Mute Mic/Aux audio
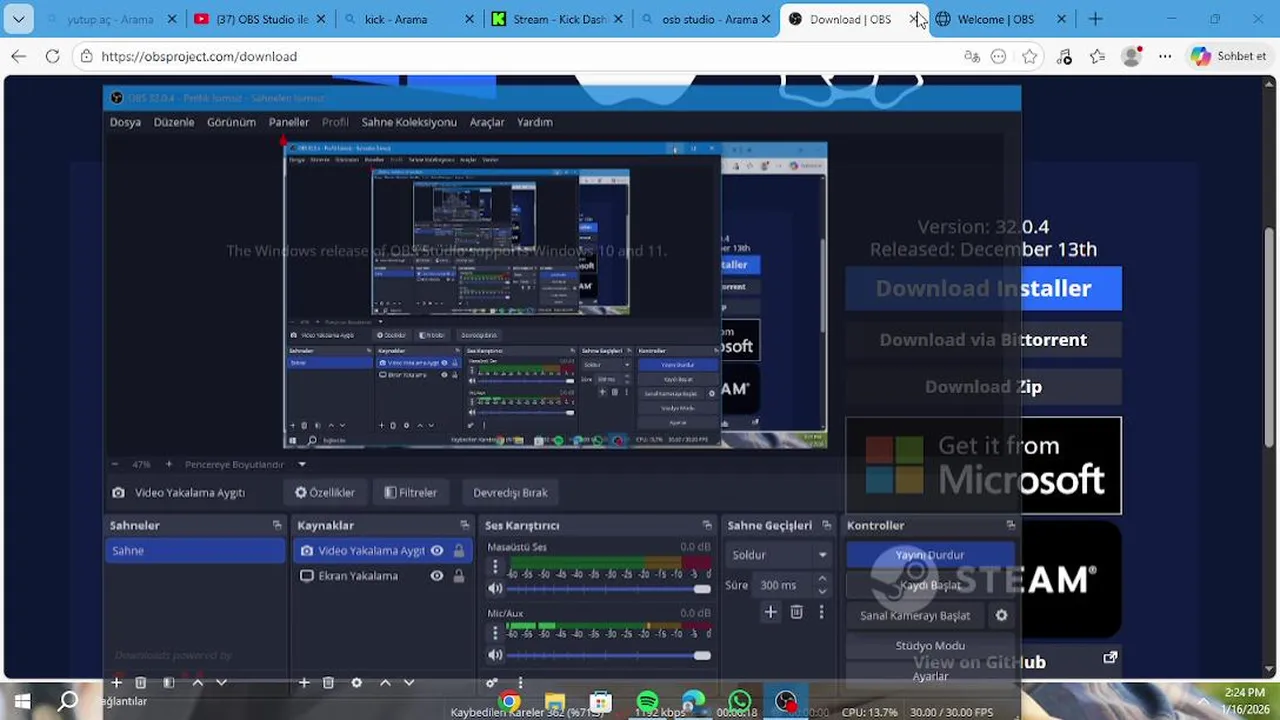This screenshot has width=1280, height=720. (495, 655)
